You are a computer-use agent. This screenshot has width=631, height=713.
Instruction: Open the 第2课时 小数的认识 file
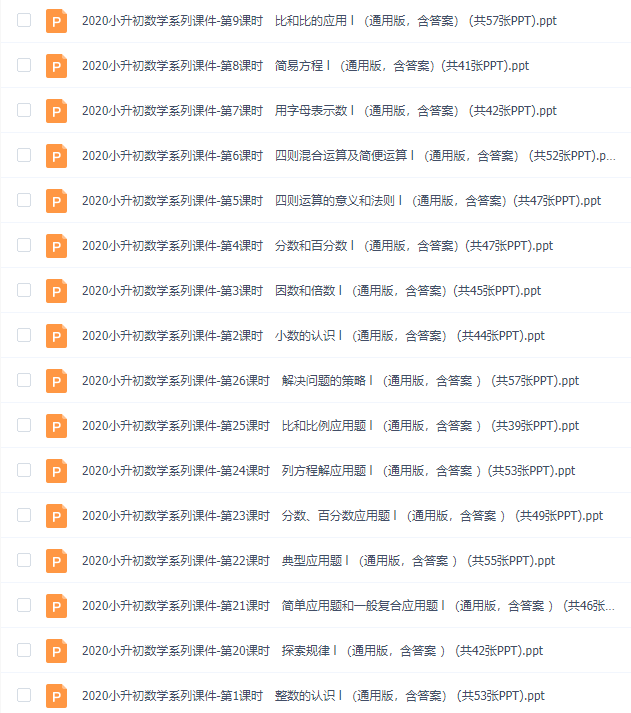[313, 336]
